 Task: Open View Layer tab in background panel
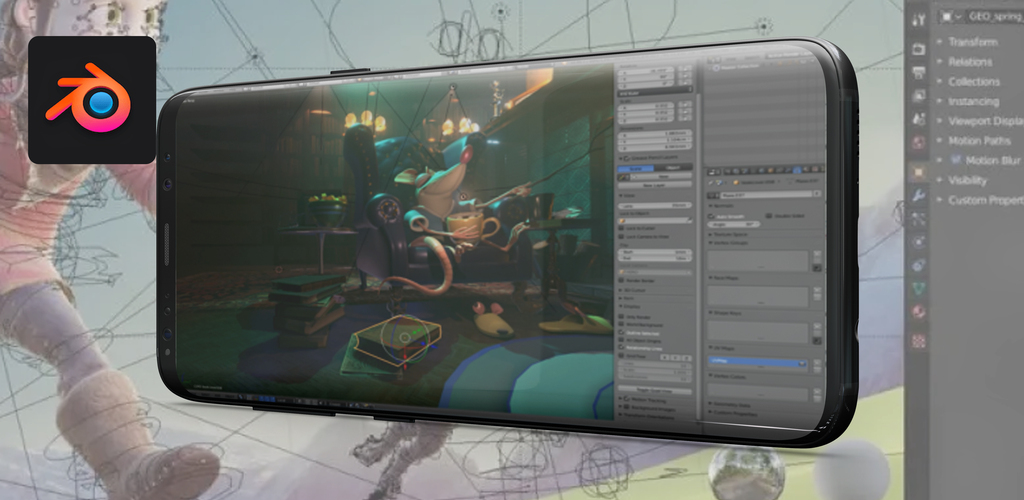918,96
